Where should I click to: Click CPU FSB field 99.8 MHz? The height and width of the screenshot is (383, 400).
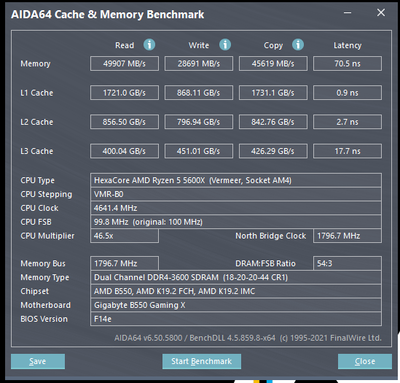[236, 222]
